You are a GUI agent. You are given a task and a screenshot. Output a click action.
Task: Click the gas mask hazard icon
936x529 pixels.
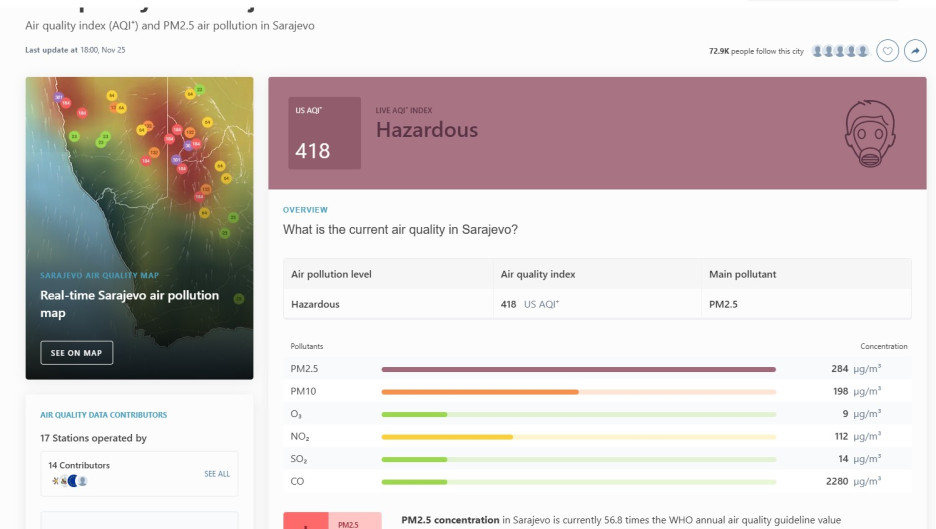point(870,133)
